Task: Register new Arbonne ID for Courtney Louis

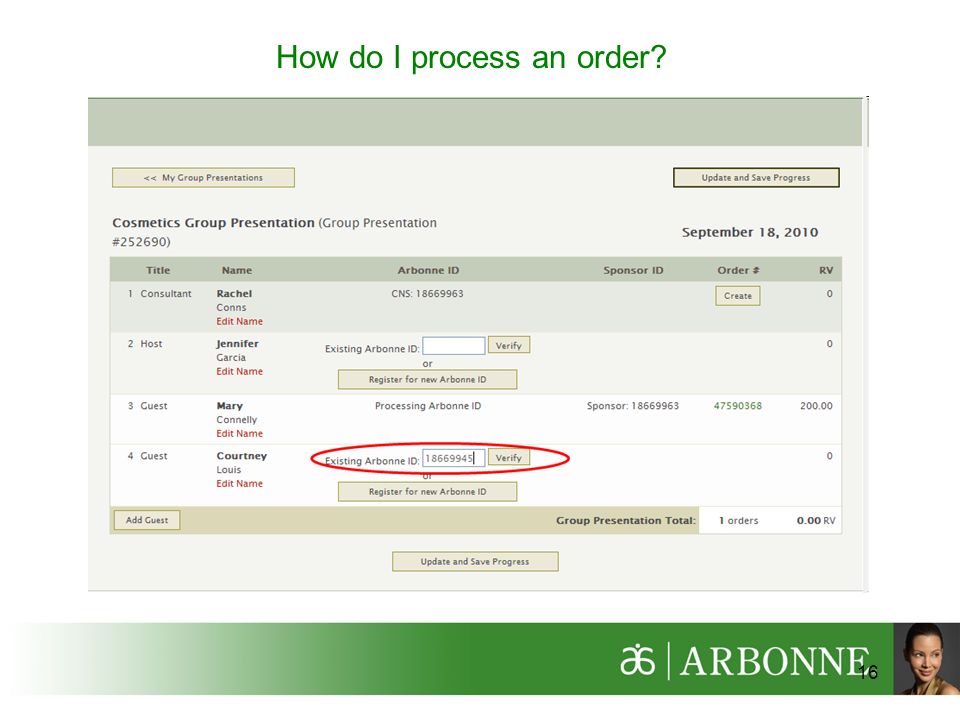Action: point(427,492)
